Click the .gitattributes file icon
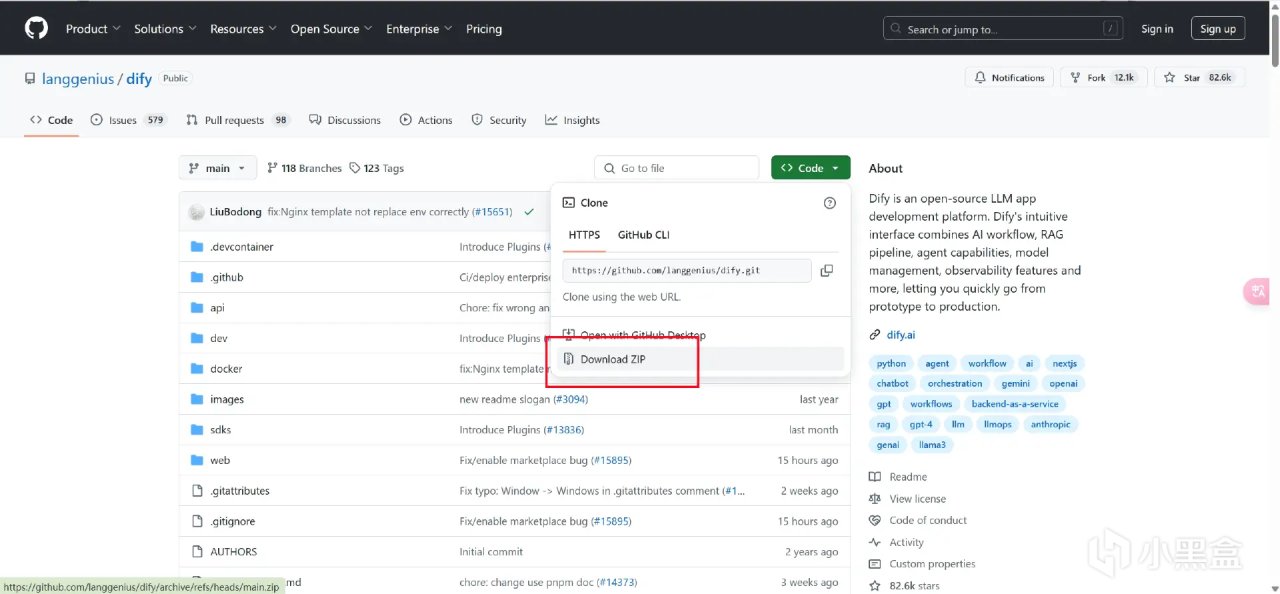This screenshot has height=594, width=1280. [x=197, y=491]
